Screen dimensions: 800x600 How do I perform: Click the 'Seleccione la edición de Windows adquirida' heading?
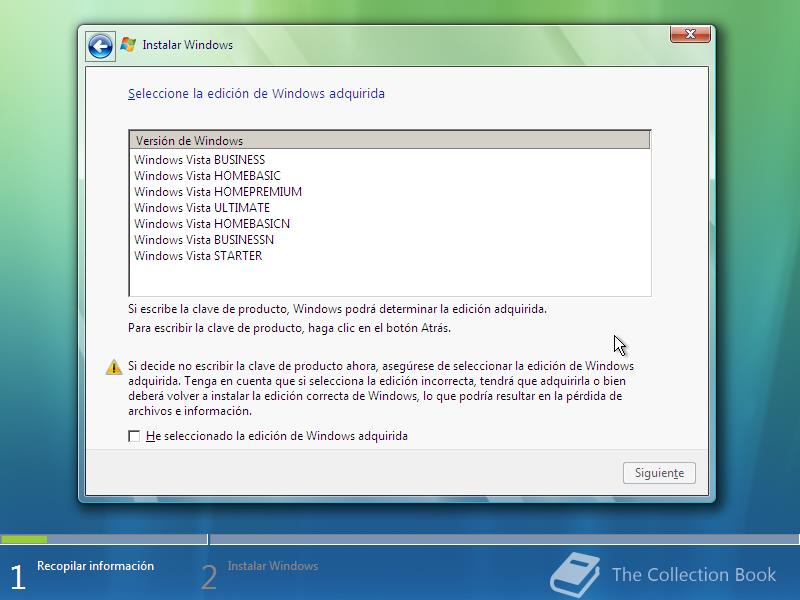[256, 94]
